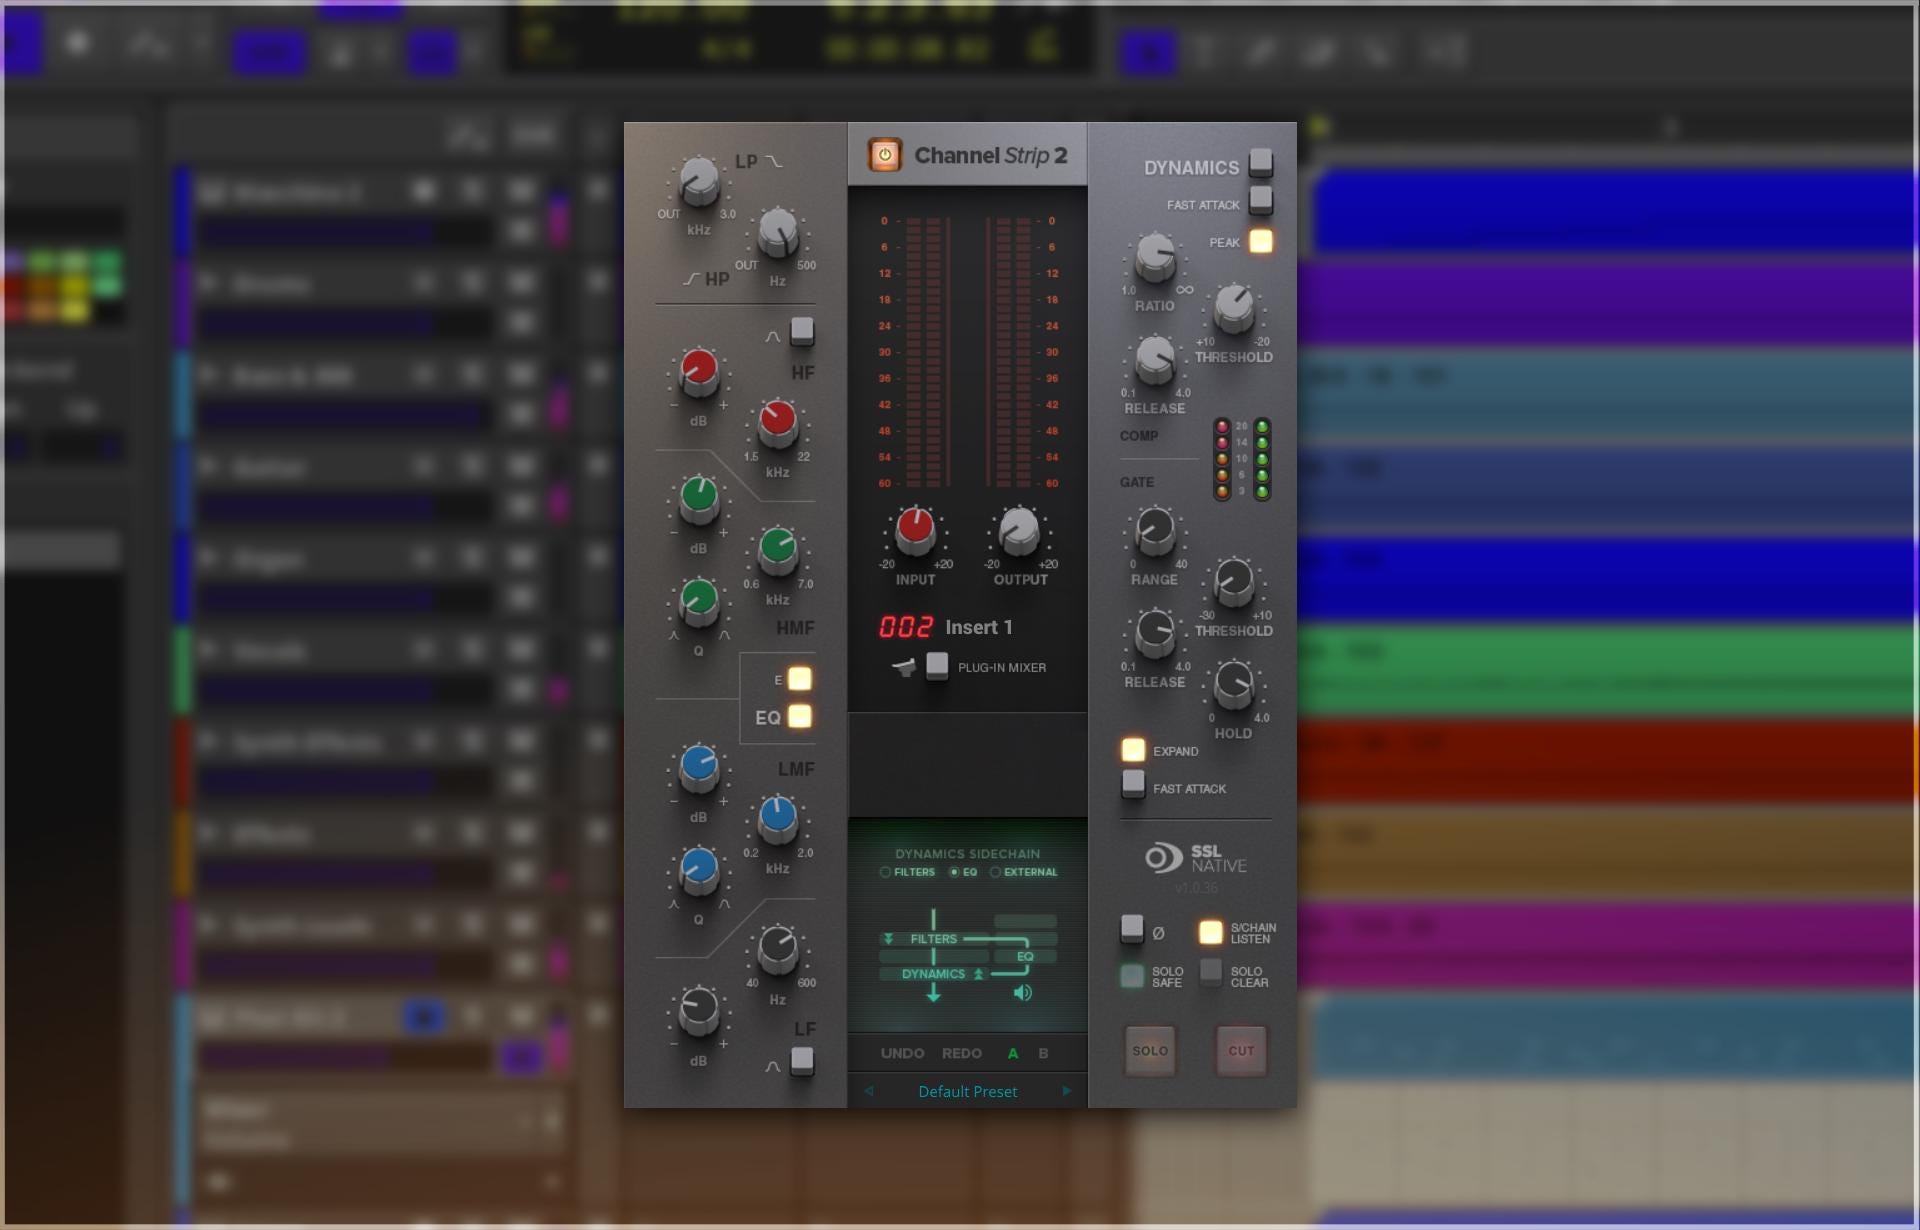Image resolution: width=1920 pixels, height=1230 pixels.
Task: Click the OUTPUT trim knob
Action: tap(1019, 530)
